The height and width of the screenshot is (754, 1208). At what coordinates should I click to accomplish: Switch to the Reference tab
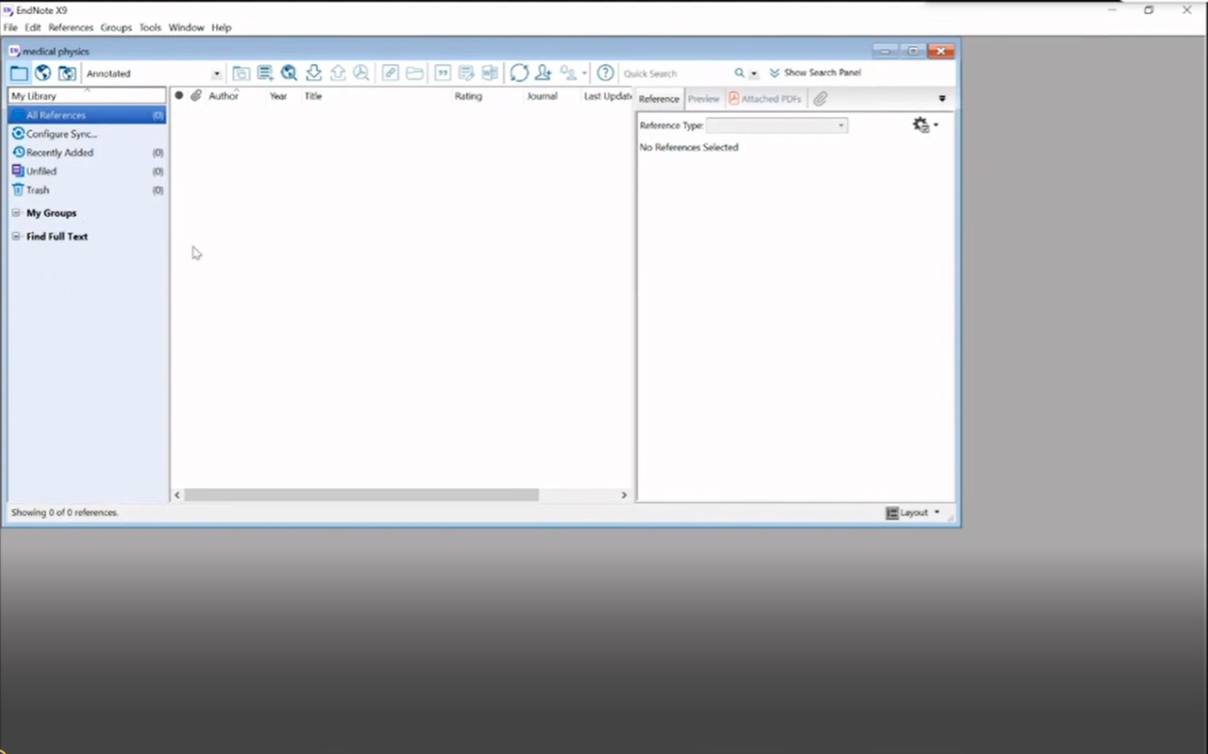click(659, 99)
